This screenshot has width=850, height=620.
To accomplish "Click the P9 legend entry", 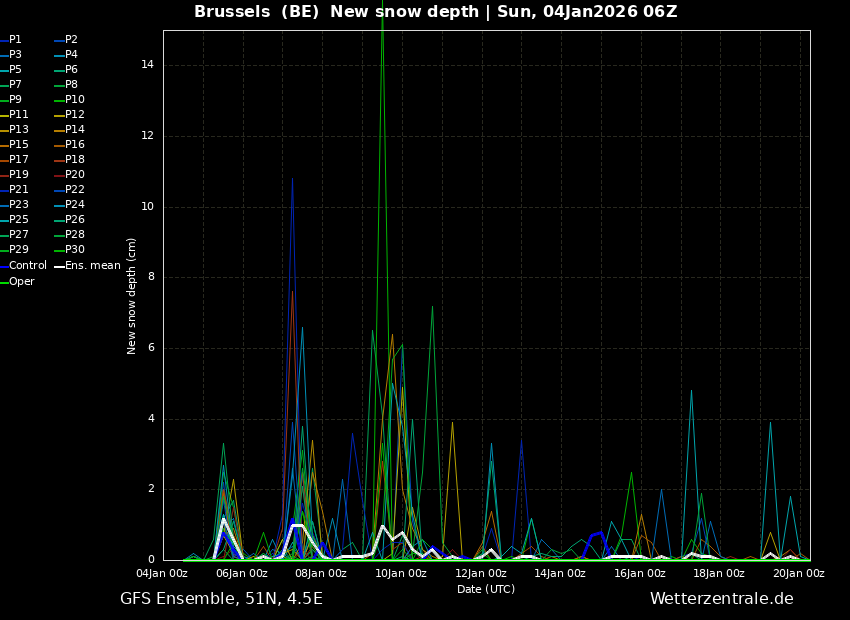I will click(11, 100).
